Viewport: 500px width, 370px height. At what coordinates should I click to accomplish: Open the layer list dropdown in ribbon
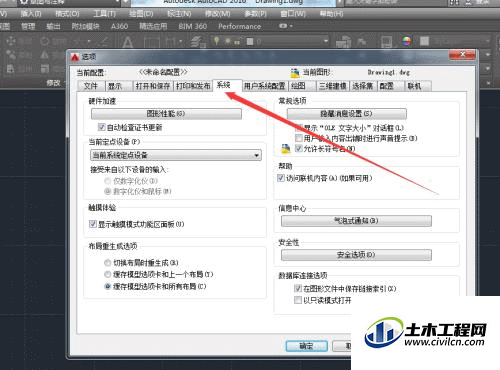click(325, 41)
